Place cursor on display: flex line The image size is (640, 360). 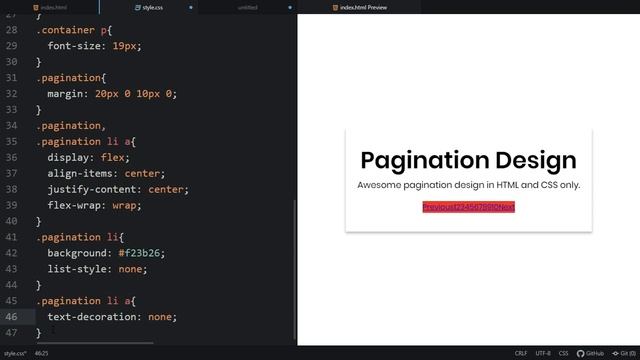click(x=89, y=158)
